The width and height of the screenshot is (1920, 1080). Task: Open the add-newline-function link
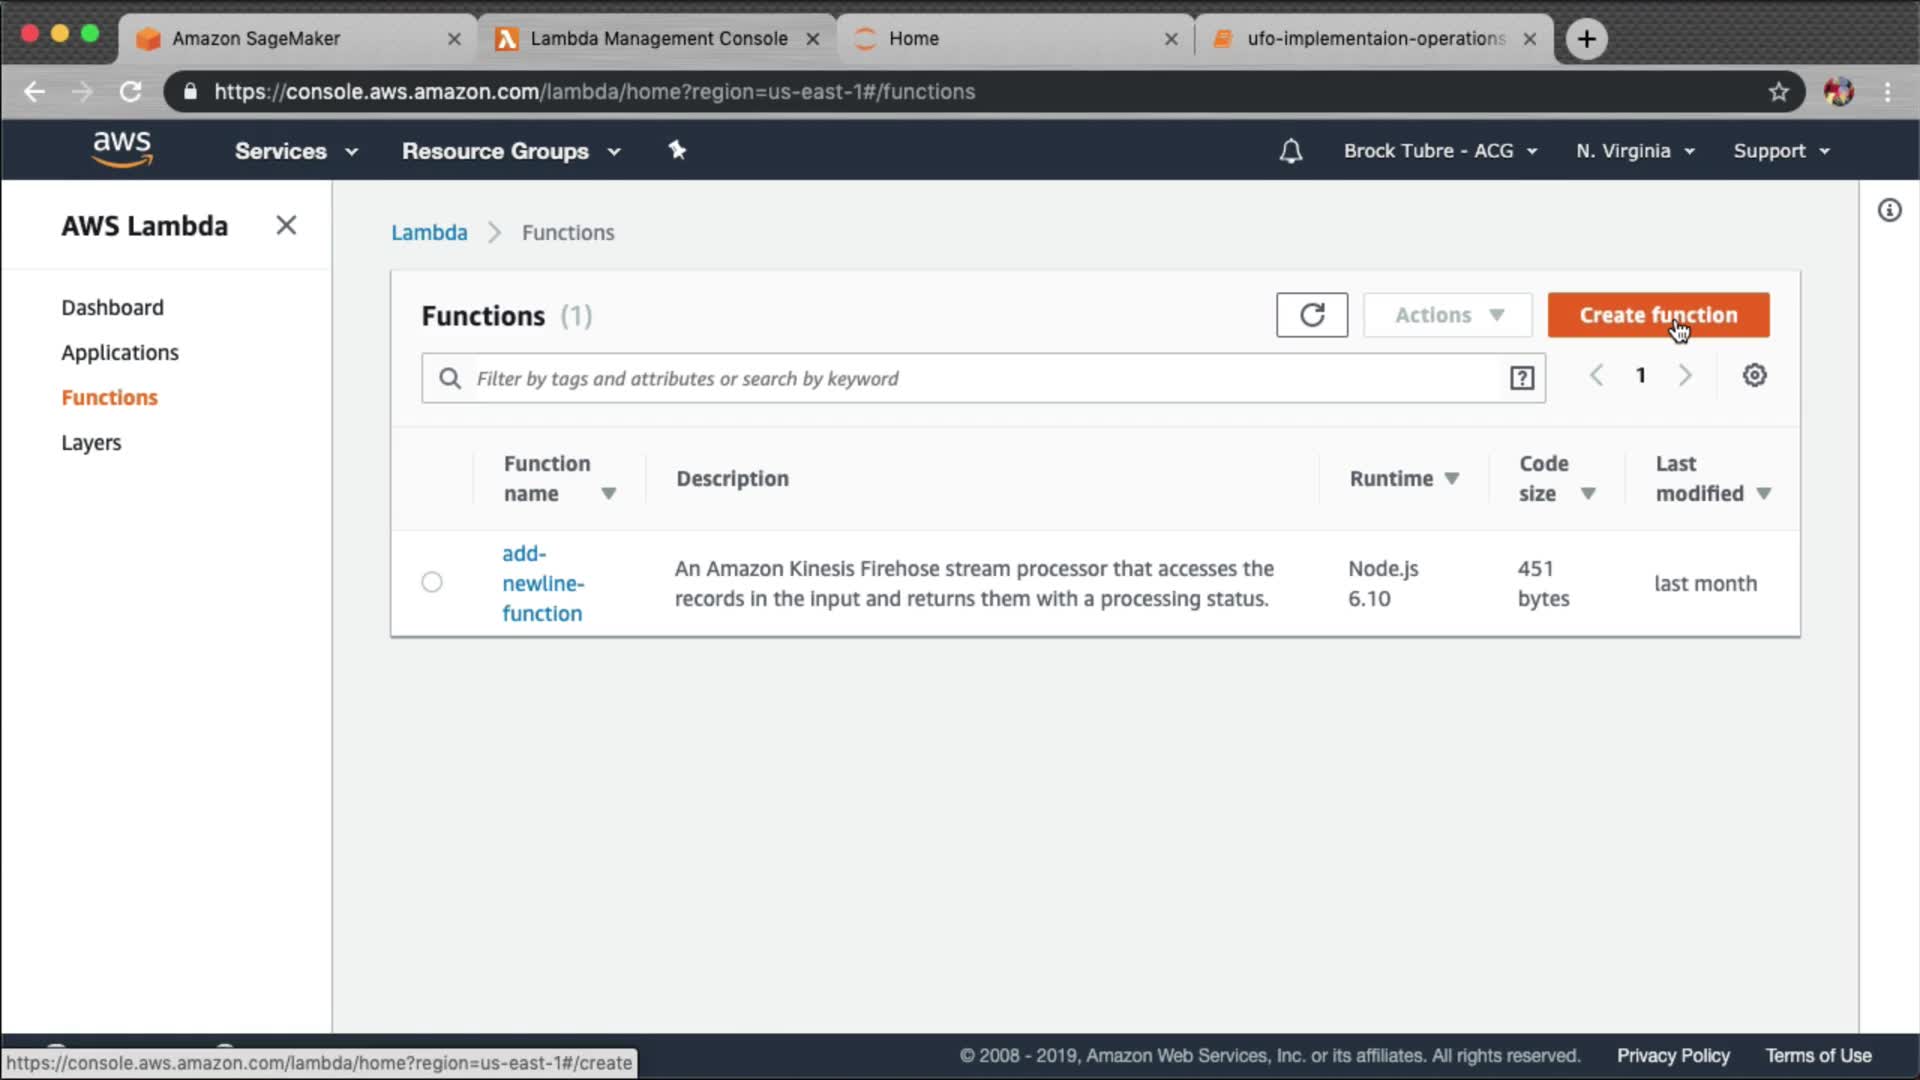click(542, 583)
